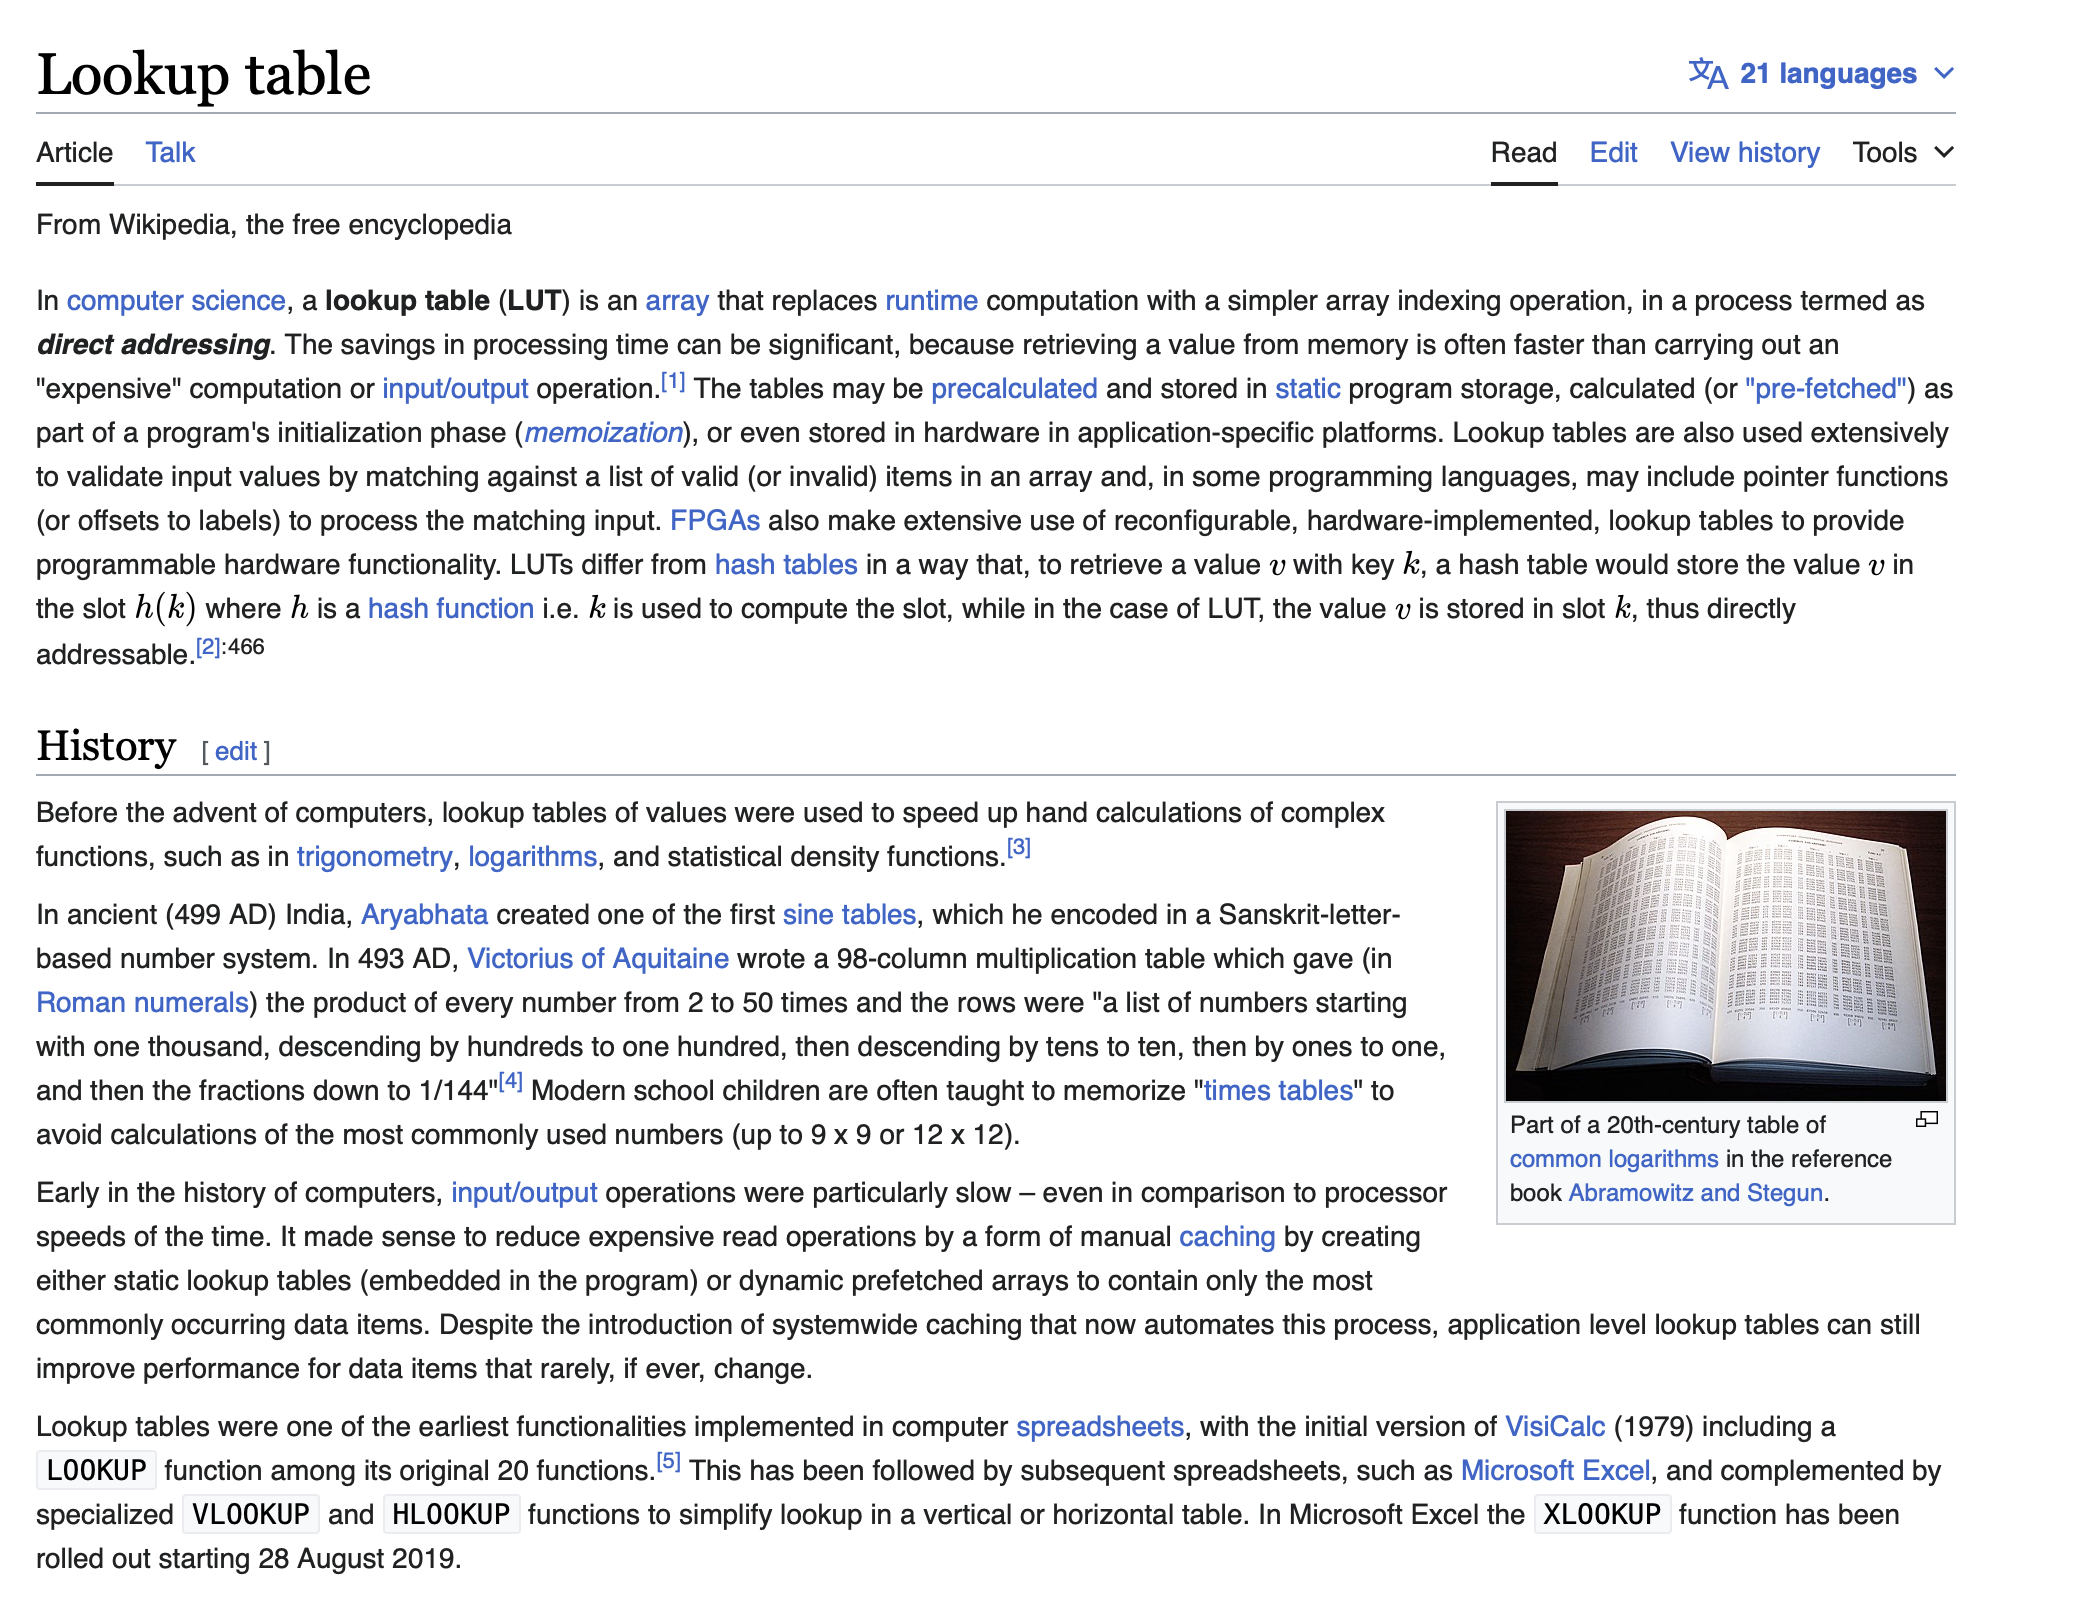Follow the sine tables link
Screen dimensions: 2084x1614
pyautogui.click(x=849, y=914)
